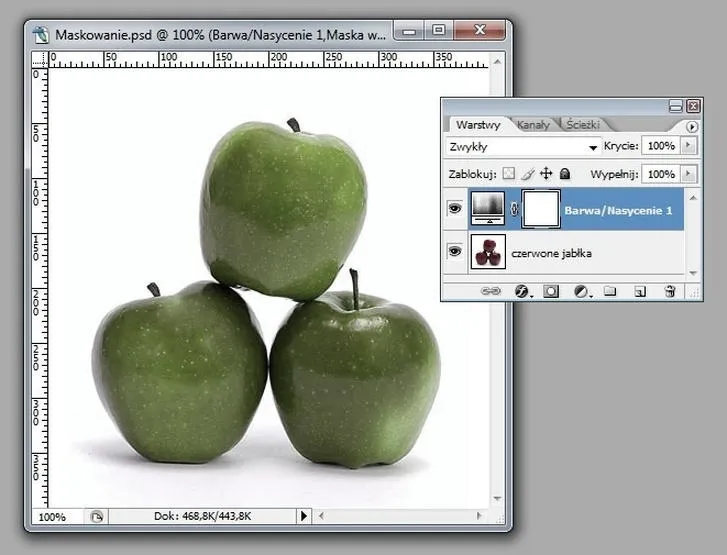Open the Wypełnij fill slider arrow
Image resolution: width=727 pixels, height=555 pixels.
(689, 174)
